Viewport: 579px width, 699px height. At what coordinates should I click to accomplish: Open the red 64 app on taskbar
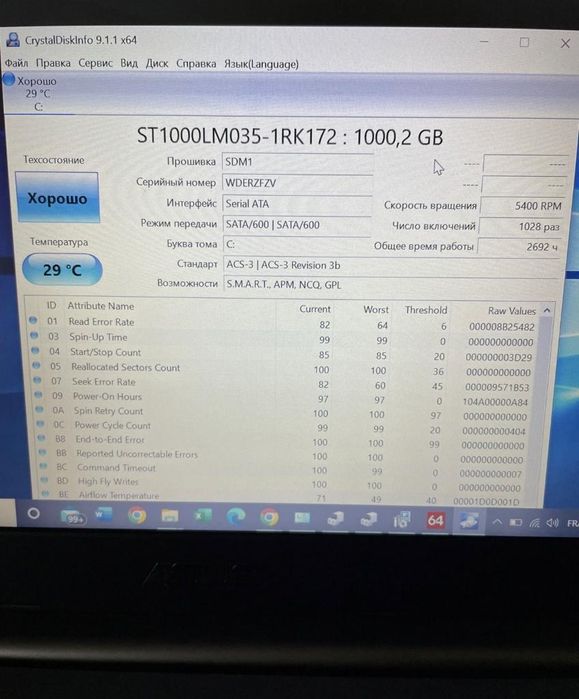(435, 520)
